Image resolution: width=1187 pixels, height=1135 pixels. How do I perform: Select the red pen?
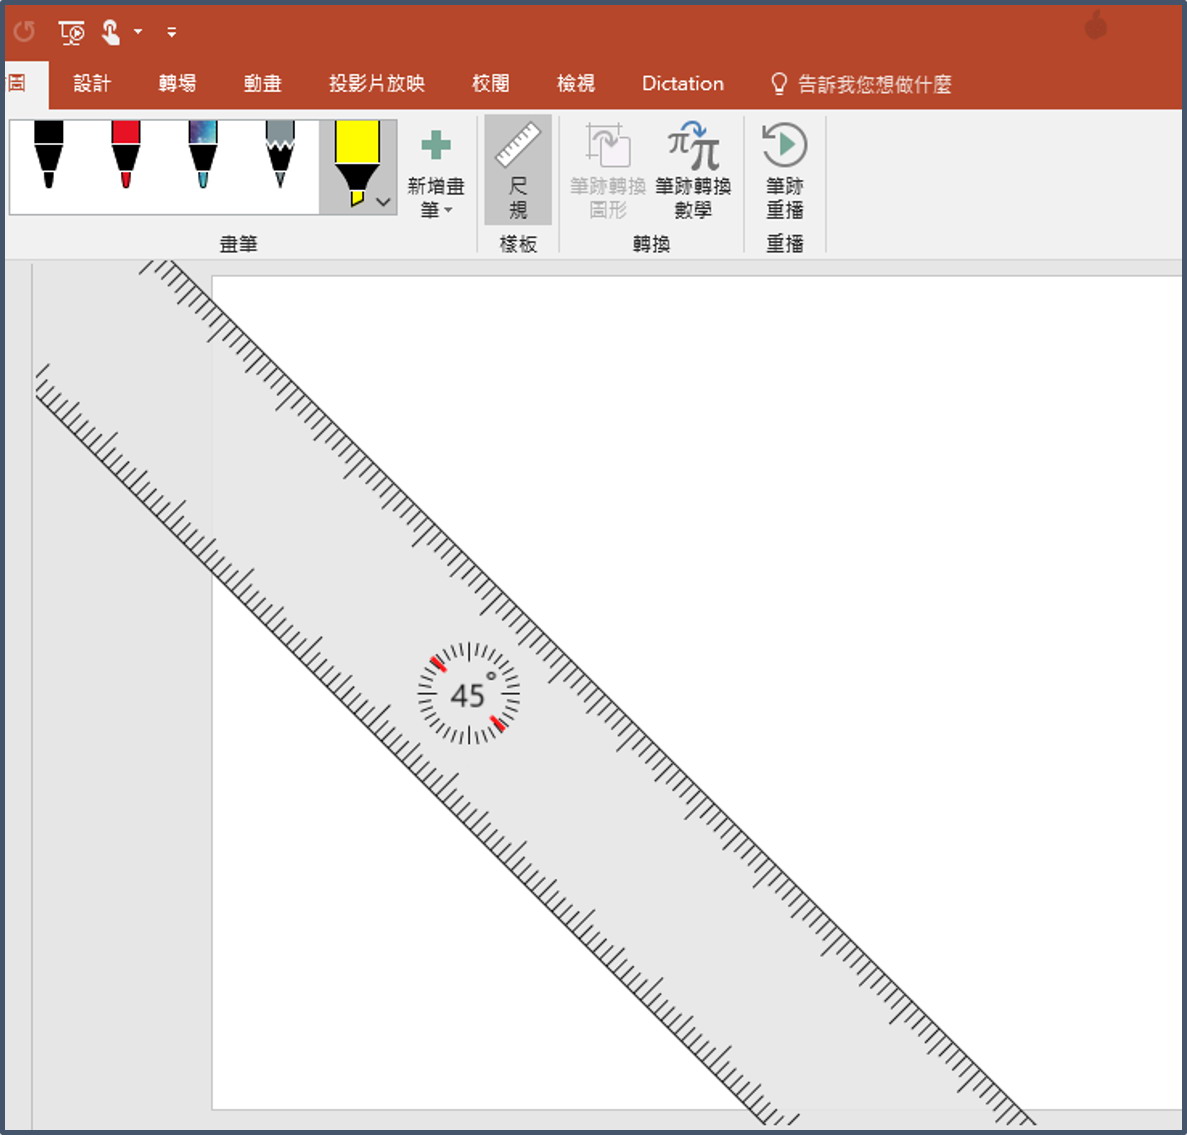point(126,154)
